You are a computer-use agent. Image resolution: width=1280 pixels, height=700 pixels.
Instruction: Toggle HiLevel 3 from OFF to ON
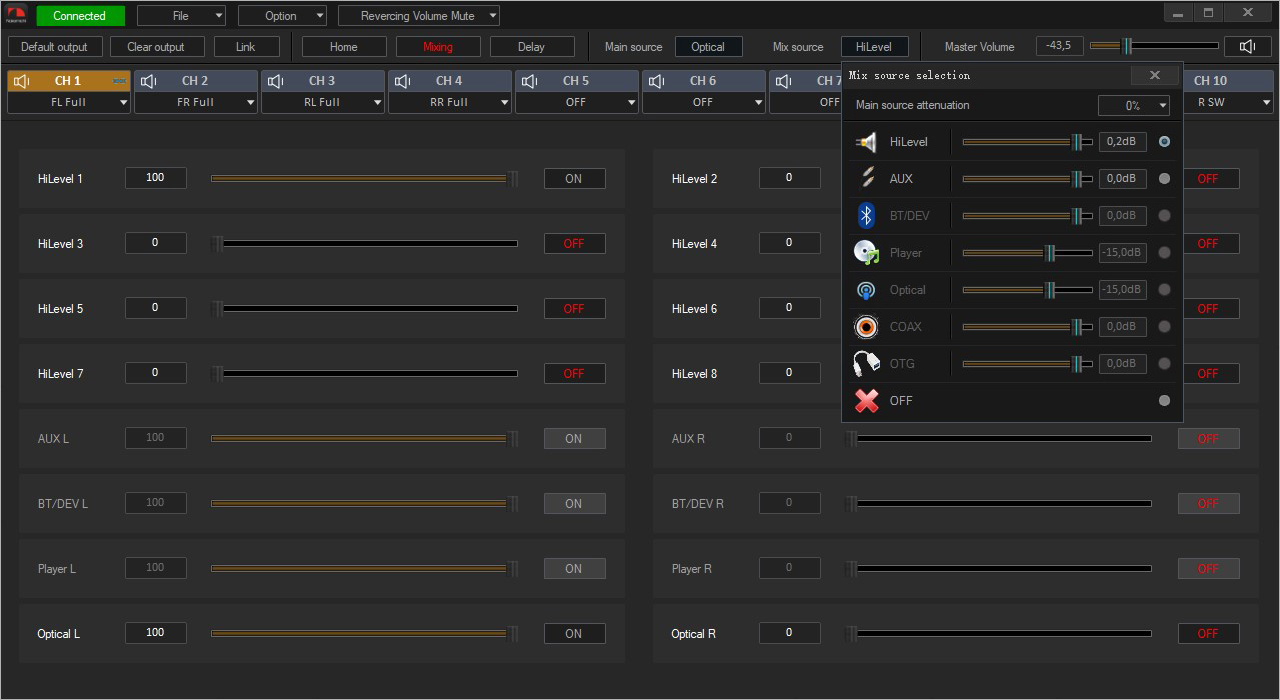574,244
